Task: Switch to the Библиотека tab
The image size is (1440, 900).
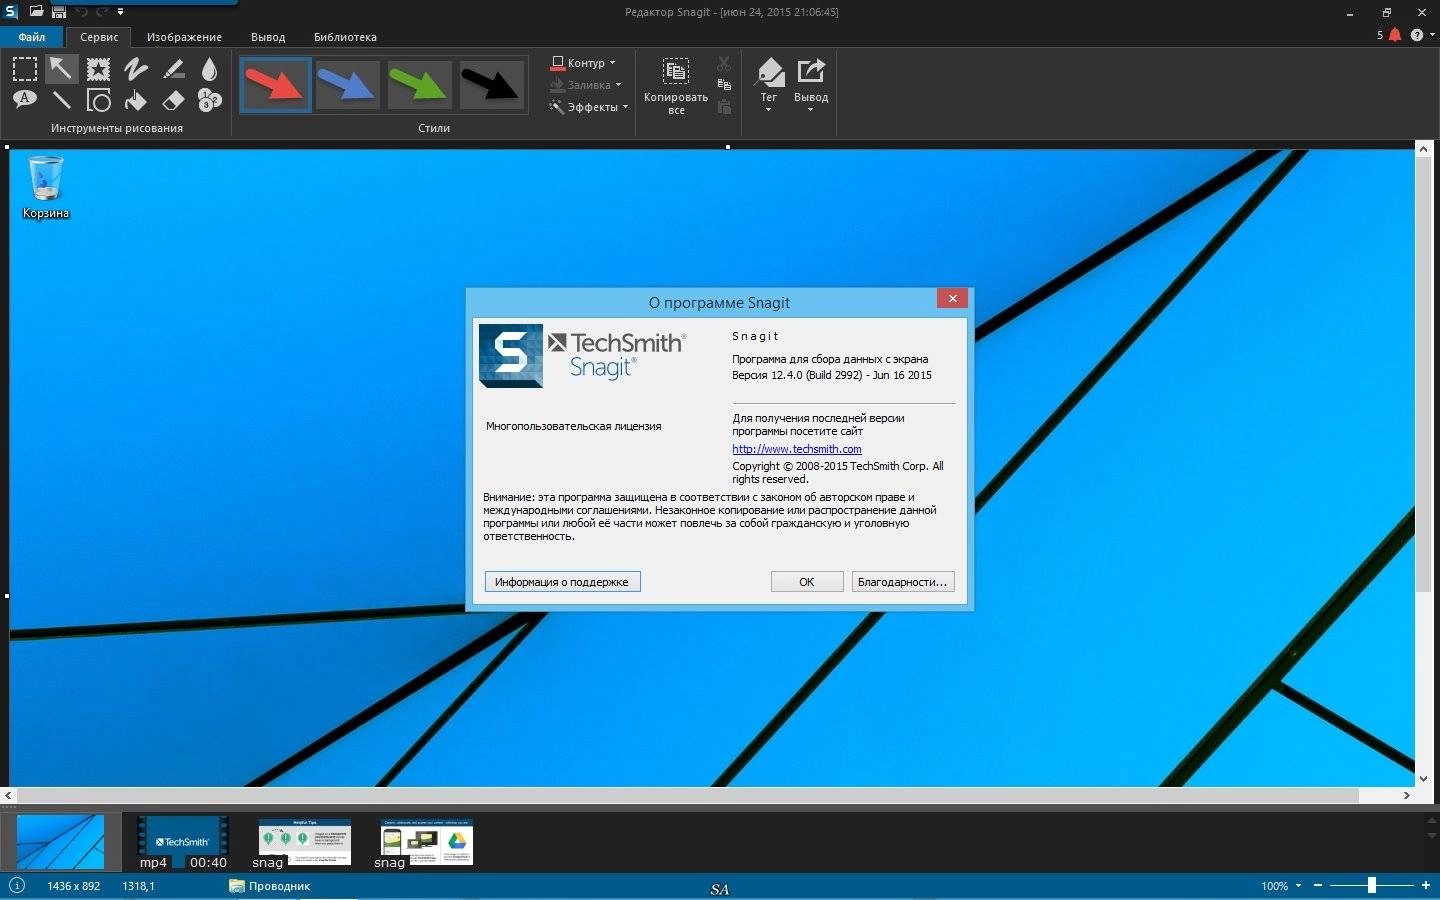Action: point(345,37)
